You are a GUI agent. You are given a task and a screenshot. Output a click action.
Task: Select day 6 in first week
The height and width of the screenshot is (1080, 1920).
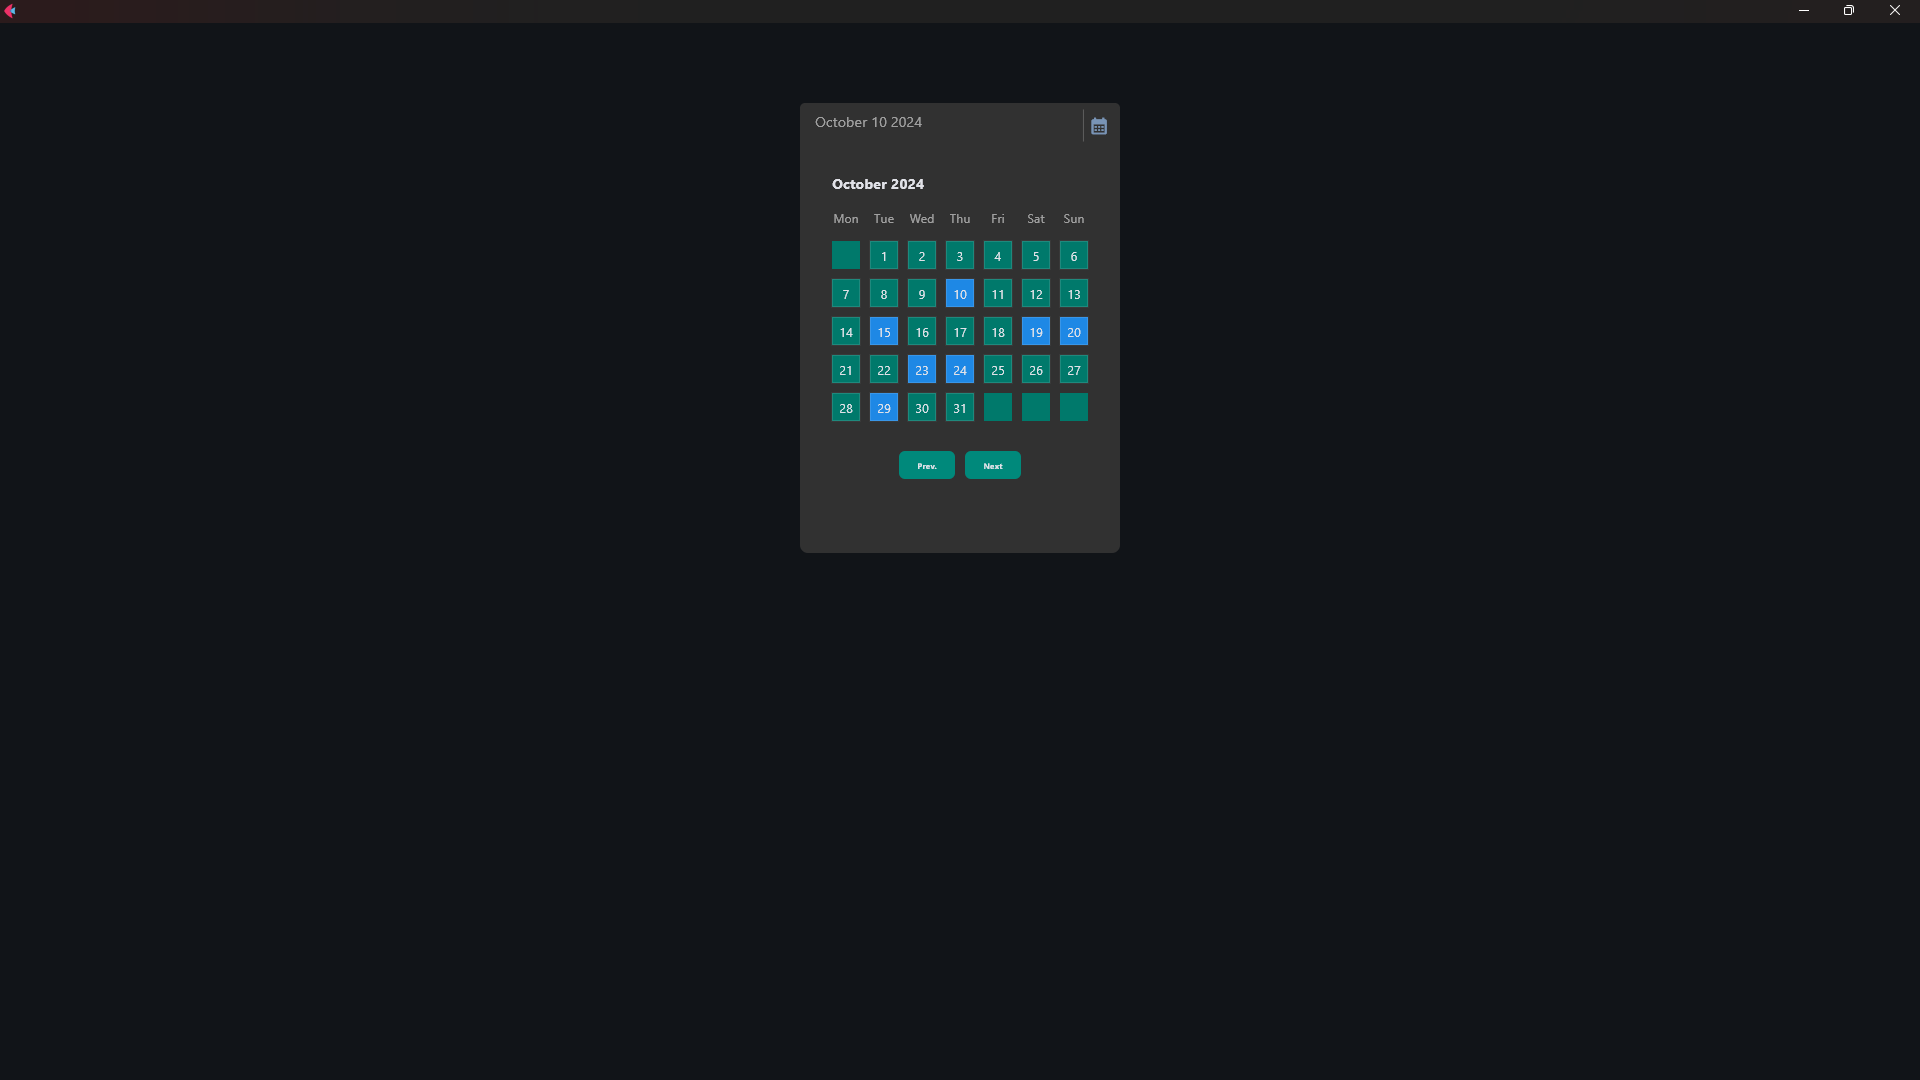pos(1073,256)
